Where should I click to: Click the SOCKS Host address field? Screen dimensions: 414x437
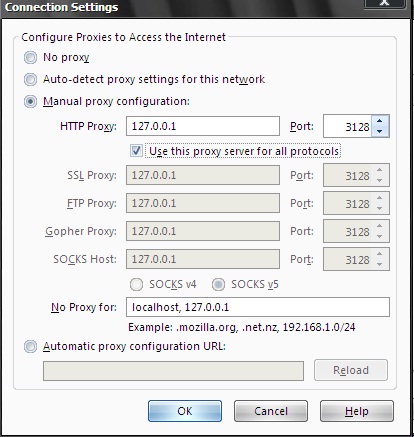(203, 259)
